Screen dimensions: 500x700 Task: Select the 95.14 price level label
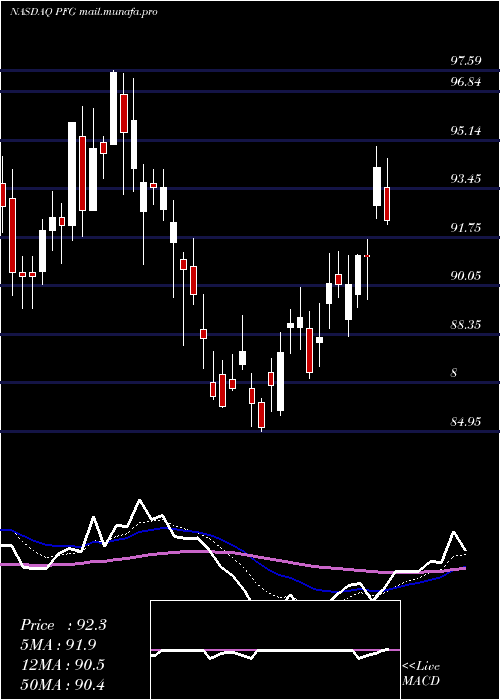tap(466, 131)
